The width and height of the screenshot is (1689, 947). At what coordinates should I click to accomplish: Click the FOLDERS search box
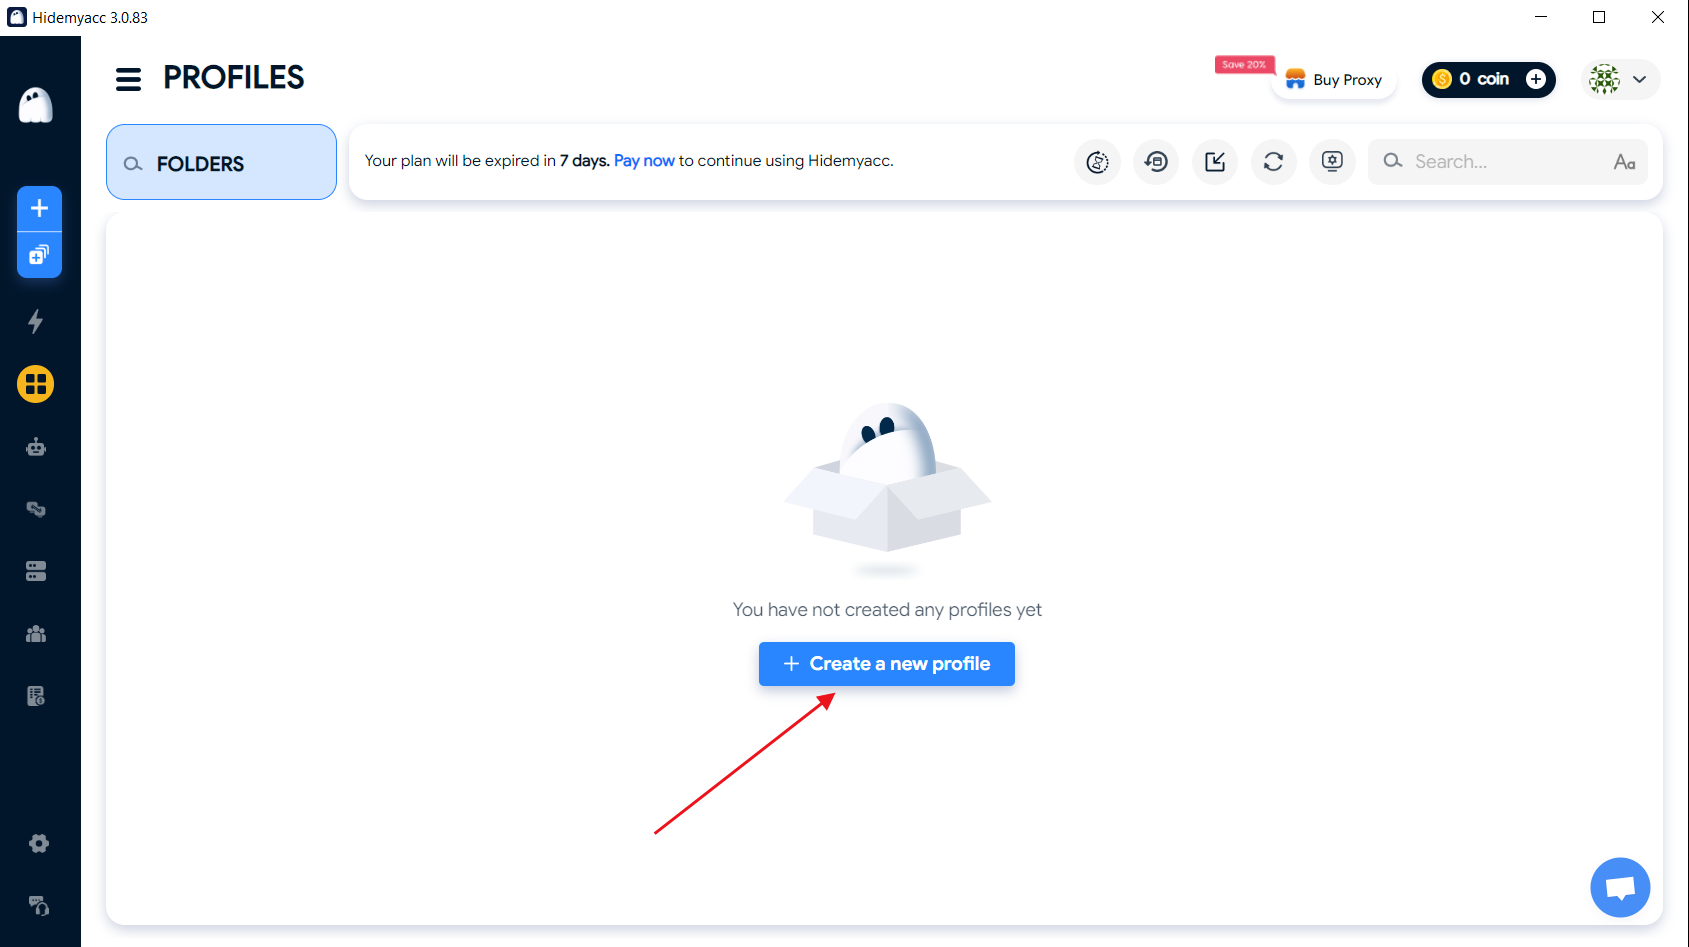(x=221, y=163)
